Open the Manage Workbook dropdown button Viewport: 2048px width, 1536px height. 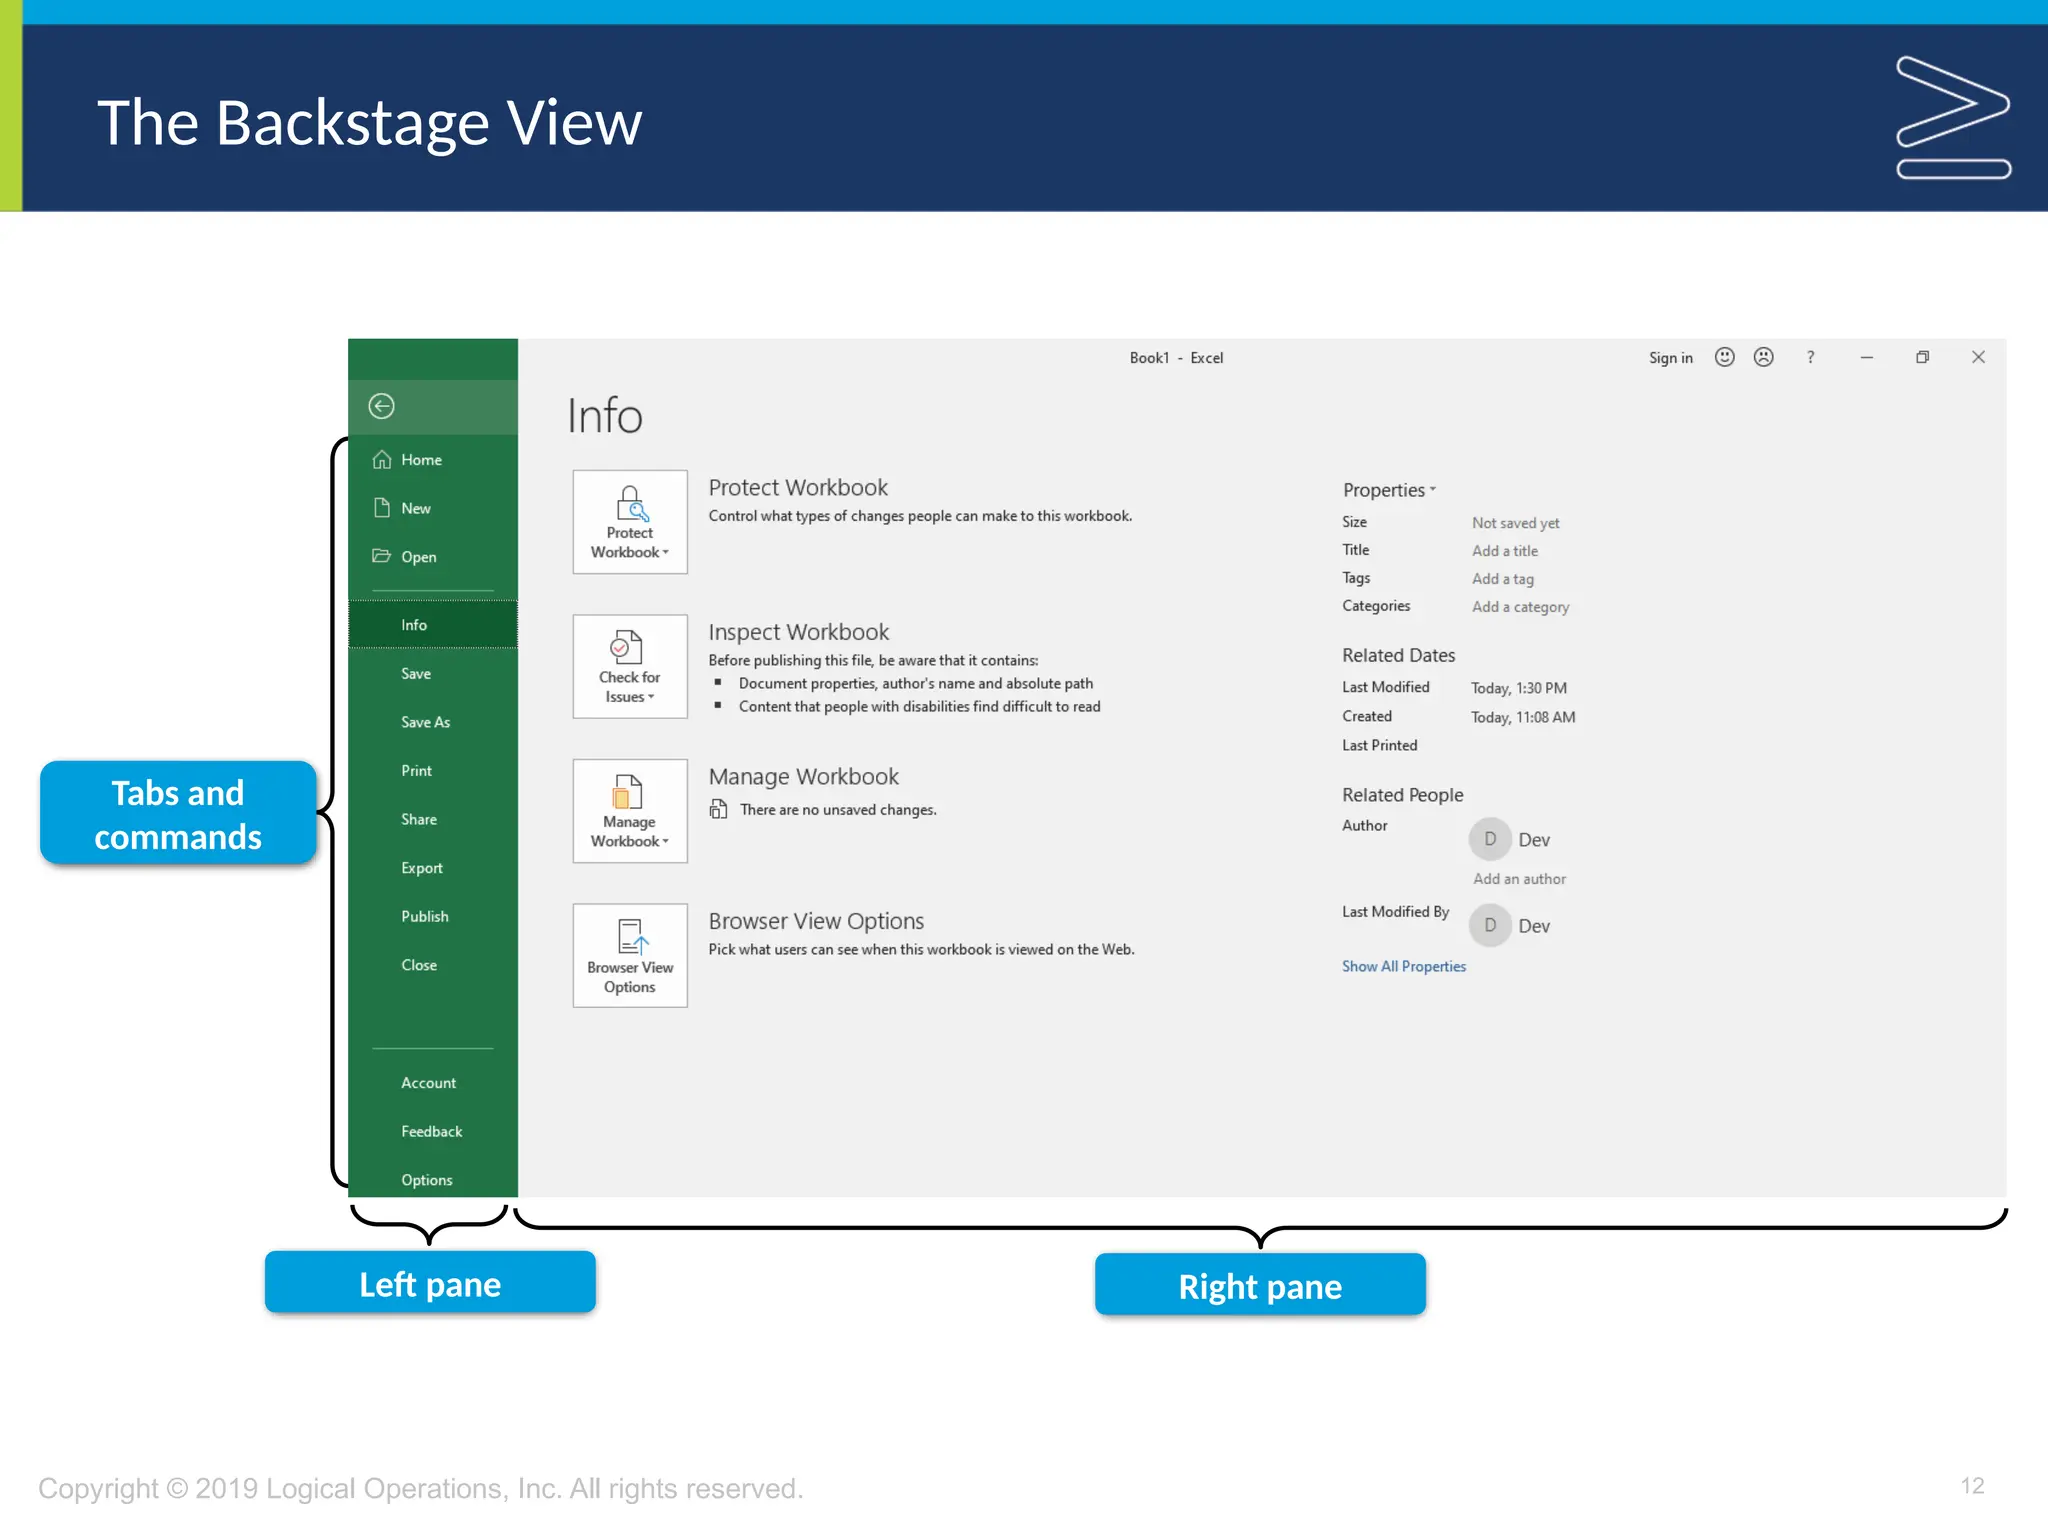(x=630, y=811)
